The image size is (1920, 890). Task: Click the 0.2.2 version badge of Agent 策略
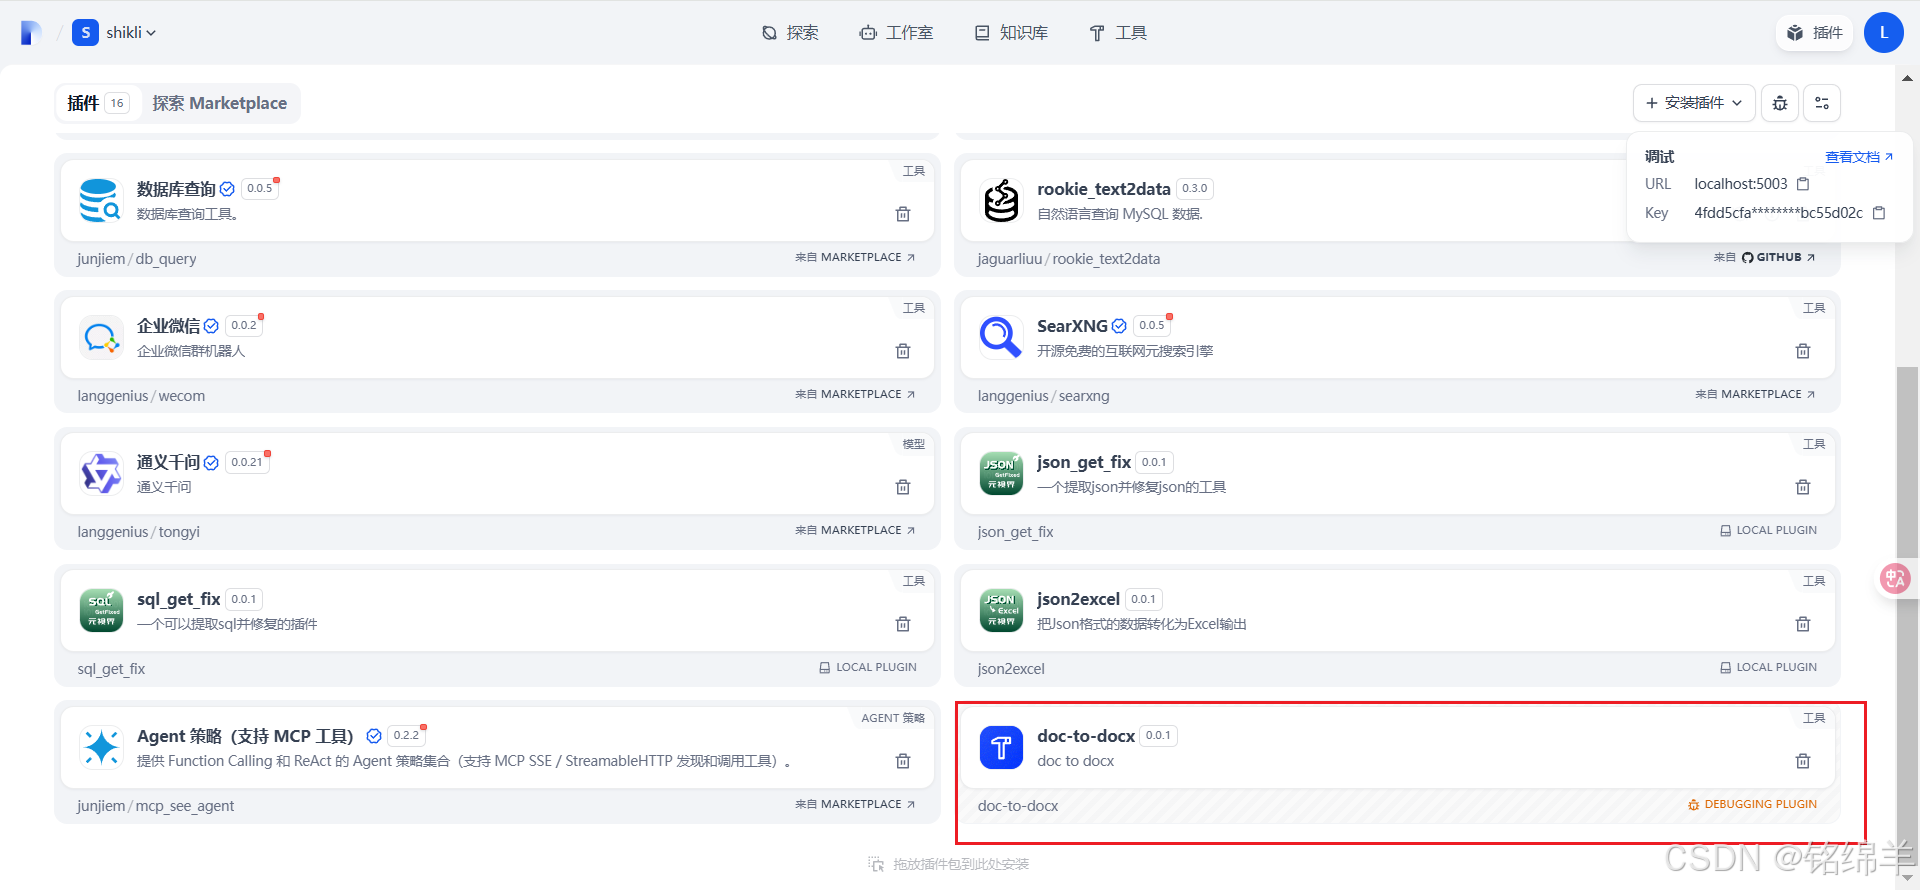[406, 735]
